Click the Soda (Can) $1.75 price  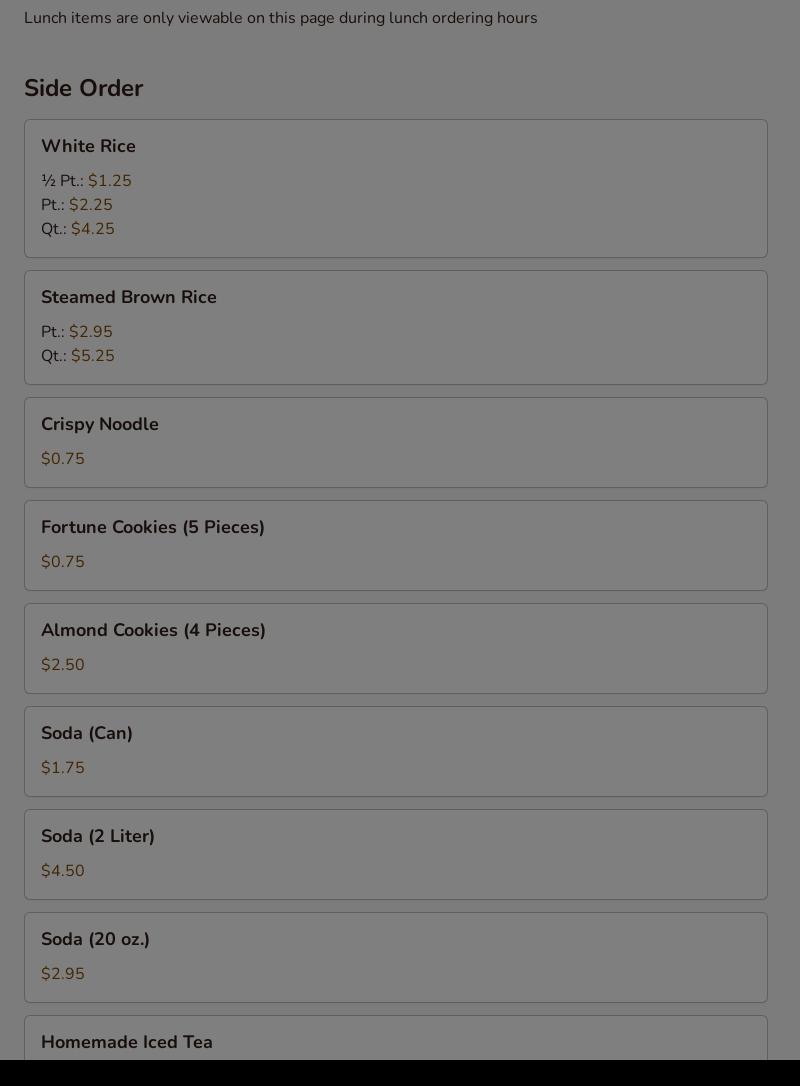[62, 767]
